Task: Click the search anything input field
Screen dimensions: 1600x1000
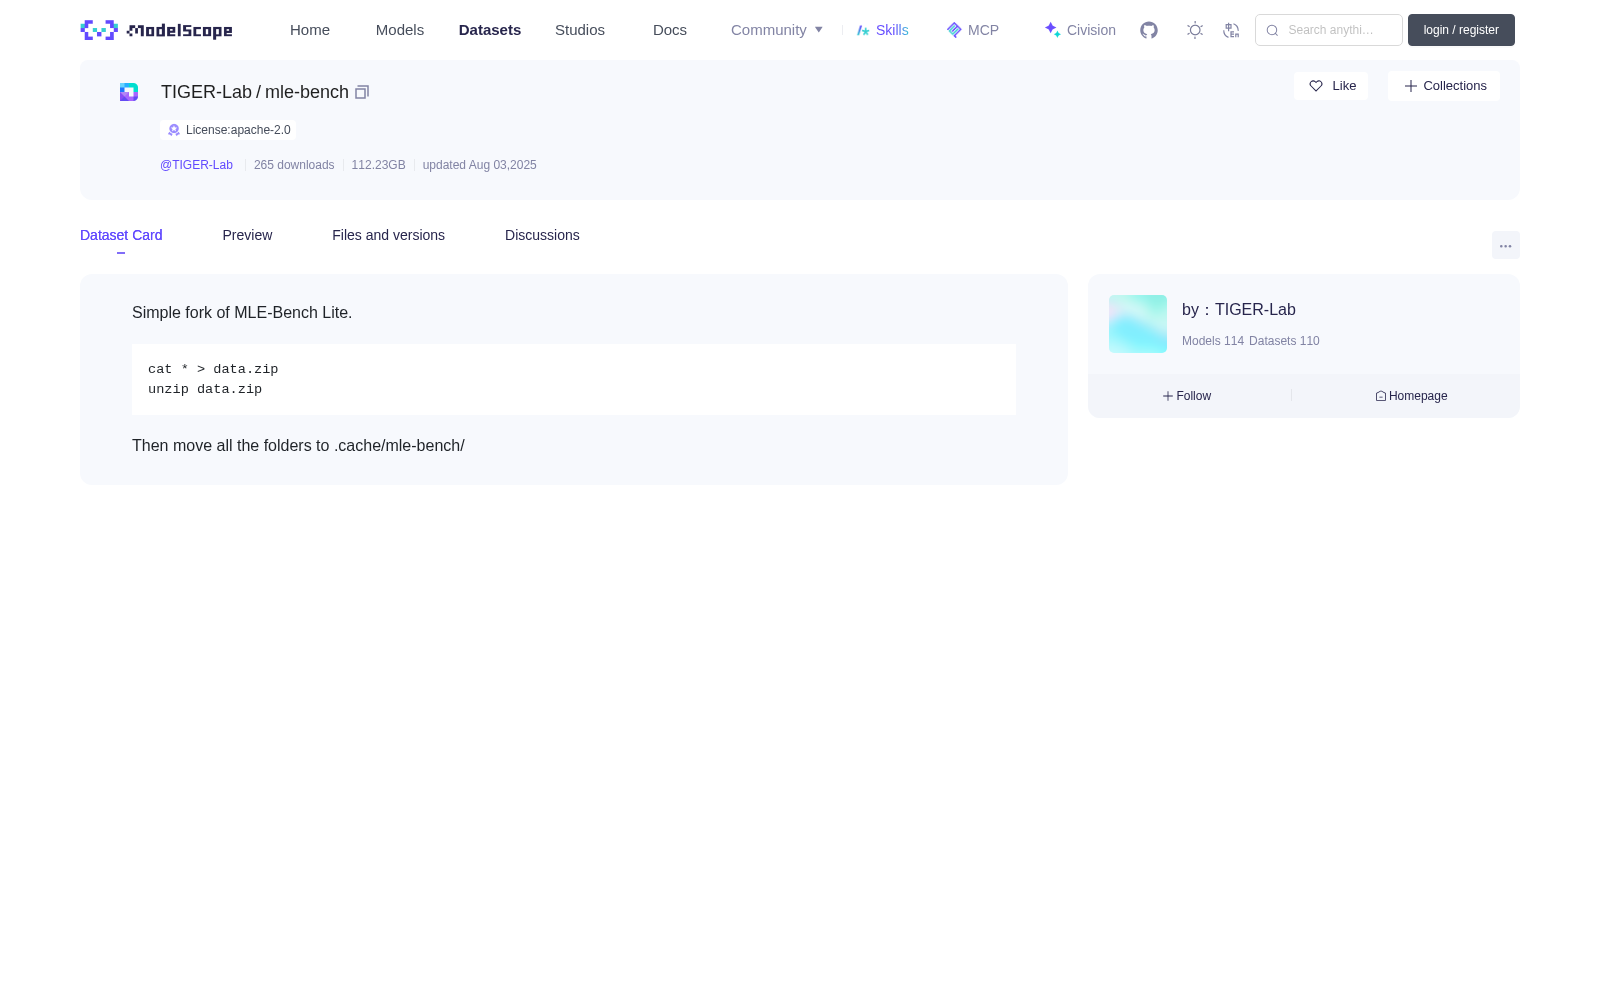Action: (1329, 30)
